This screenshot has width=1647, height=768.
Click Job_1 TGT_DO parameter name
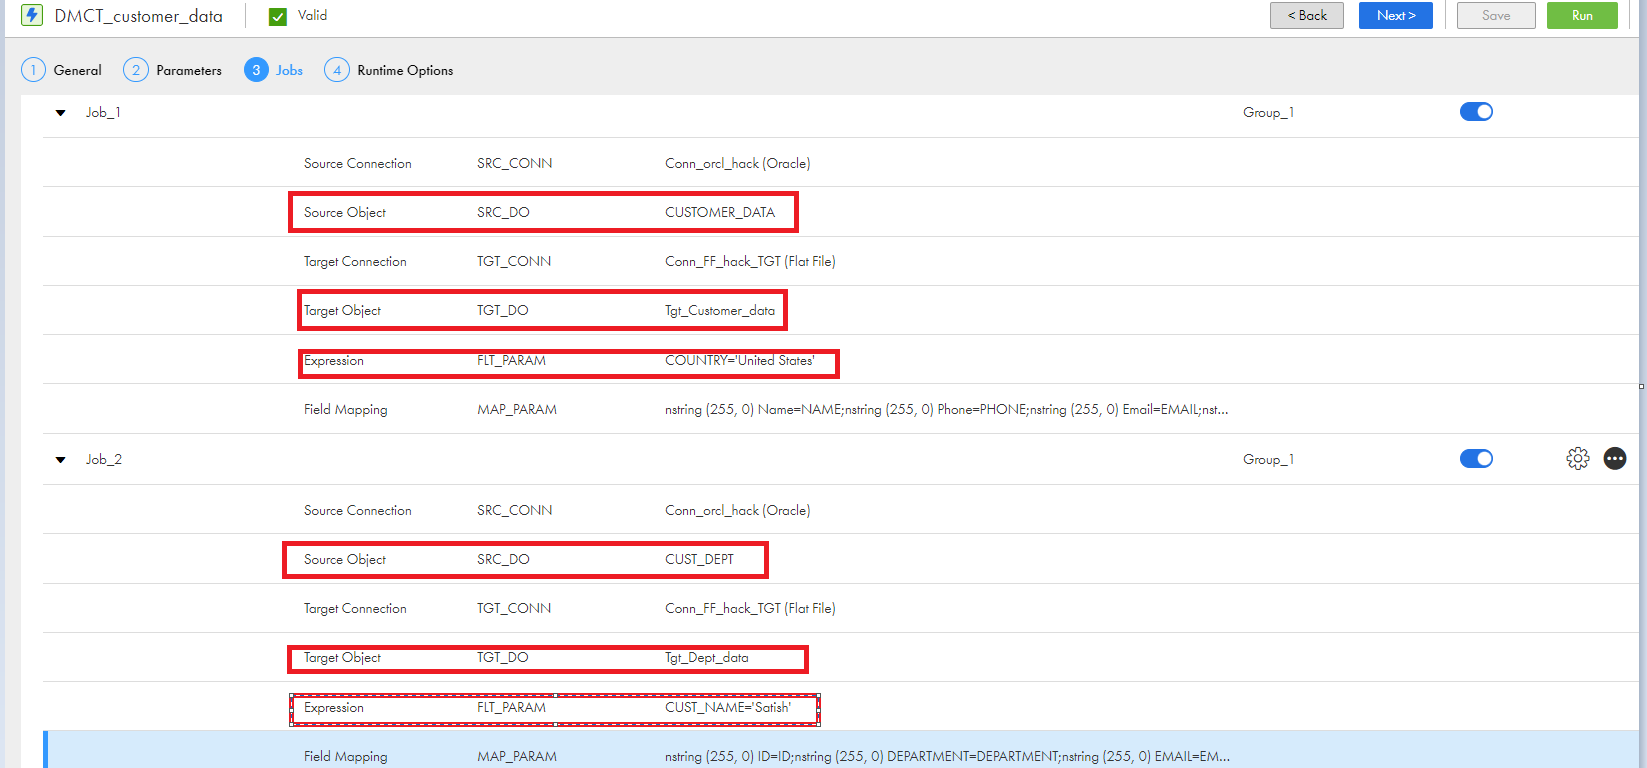click(x=502, y=310)
